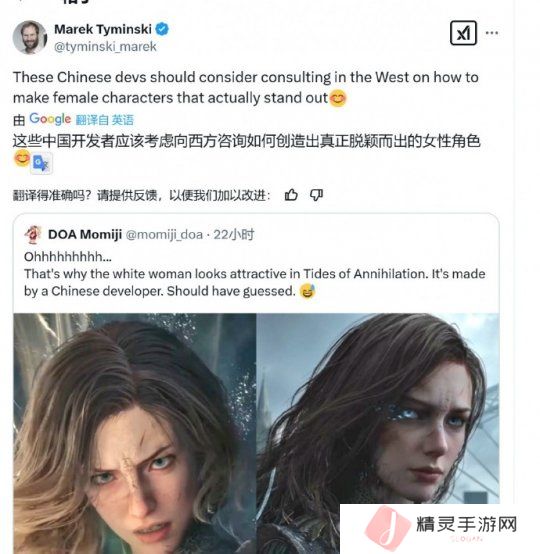Open DOA Momiji's small avatar

[33, 235]
